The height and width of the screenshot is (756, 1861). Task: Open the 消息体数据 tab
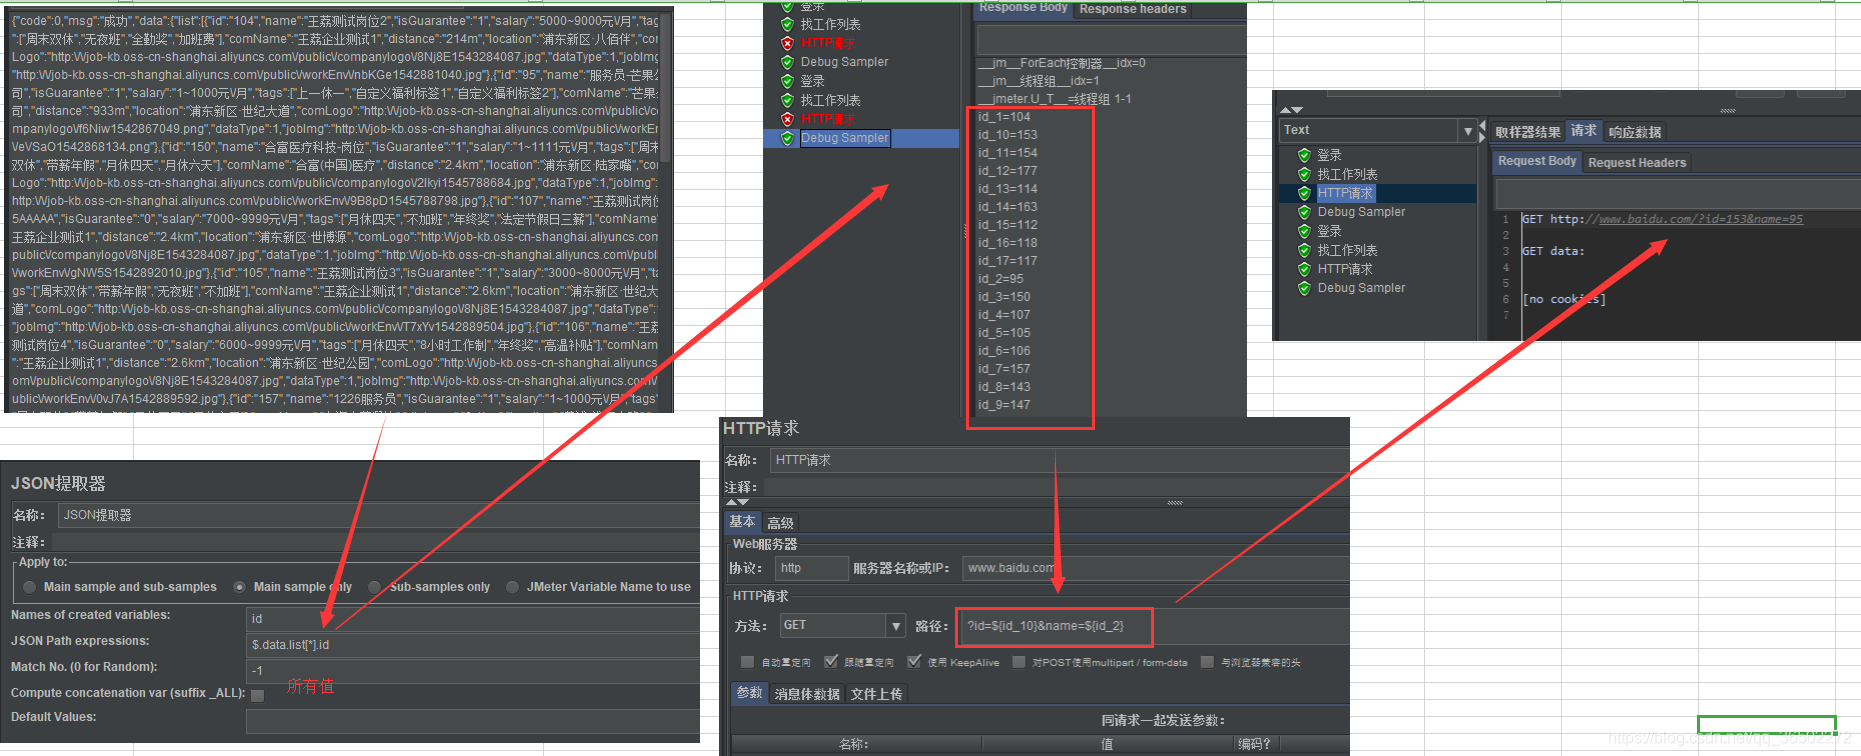point(807,694)
